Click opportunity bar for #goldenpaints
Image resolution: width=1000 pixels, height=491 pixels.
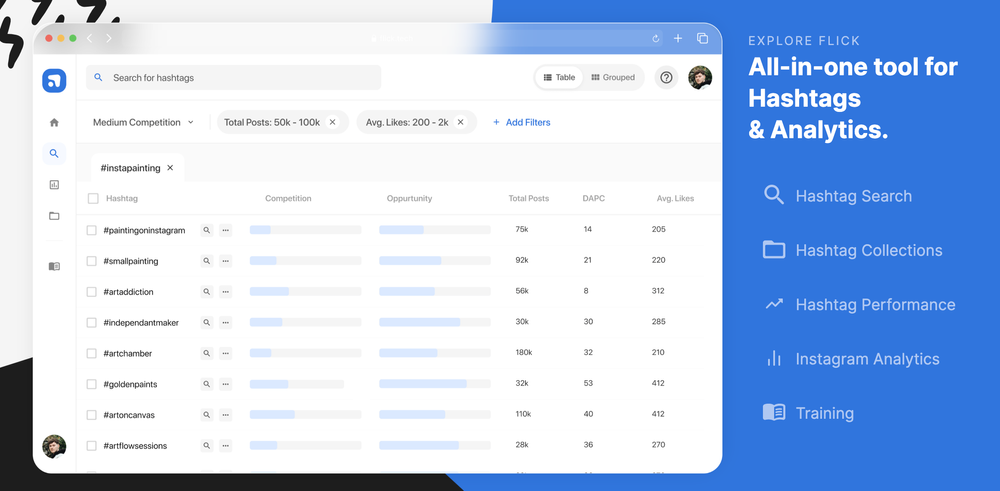click(x=435, y=384)
